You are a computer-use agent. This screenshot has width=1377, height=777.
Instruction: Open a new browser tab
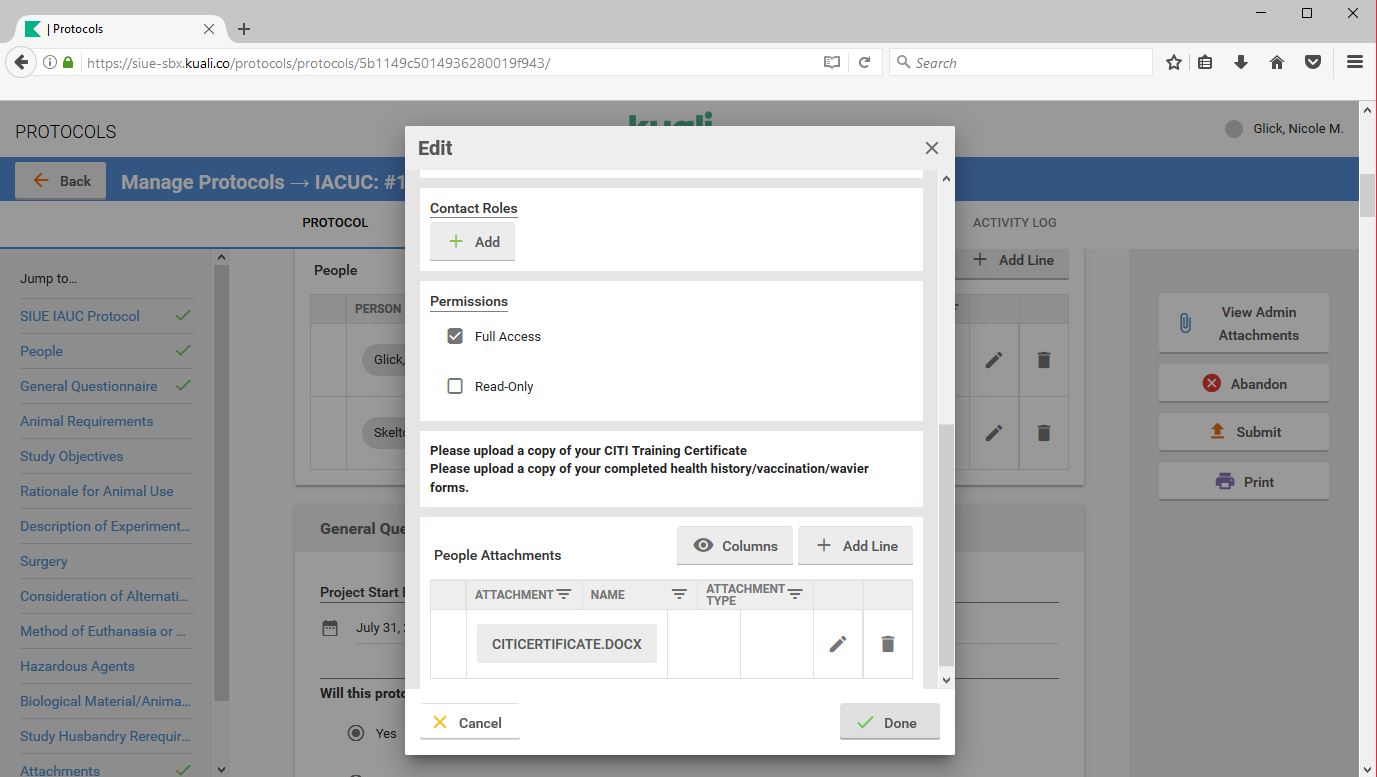(x=244, y=29)
